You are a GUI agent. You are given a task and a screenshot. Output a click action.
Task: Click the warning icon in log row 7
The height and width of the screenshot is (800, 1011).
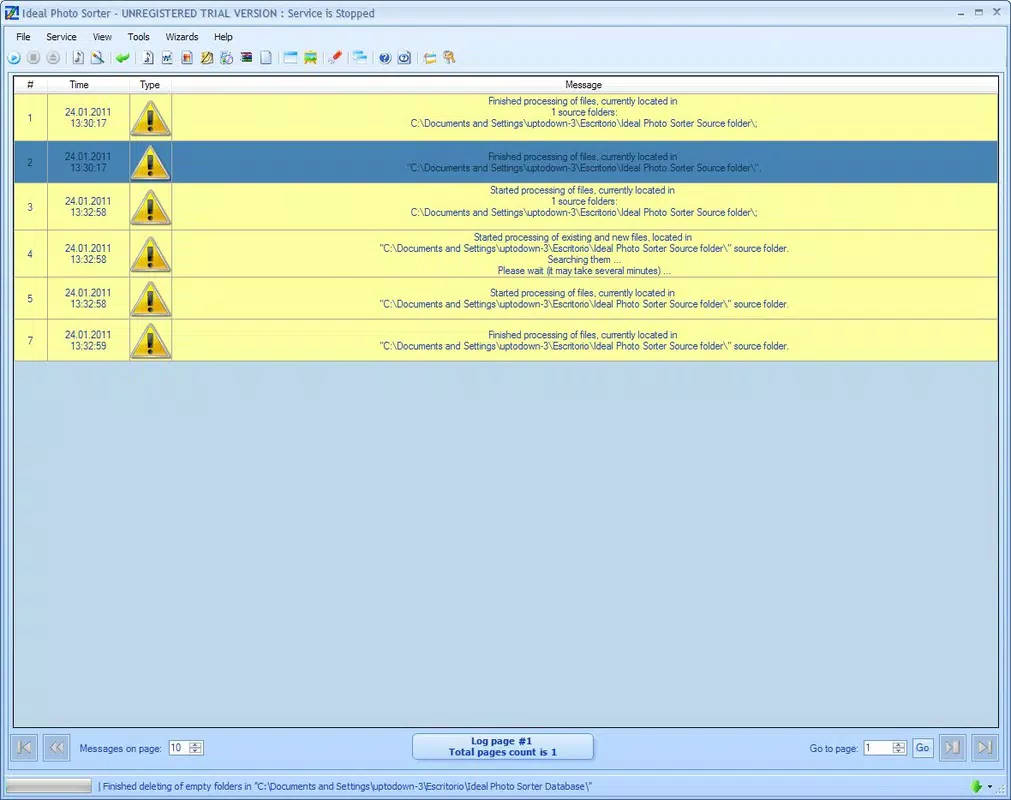(x=150, y=340)
